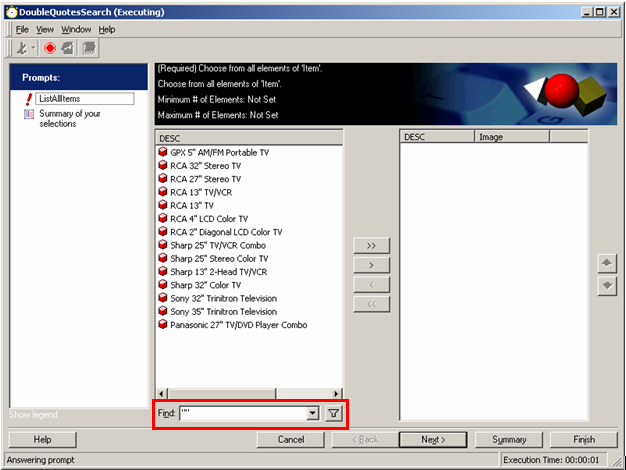Viewport: 626px width, 470px height.
Task: Click the red exclamation icon beside ListAllItems
Action: coord(28,99)
